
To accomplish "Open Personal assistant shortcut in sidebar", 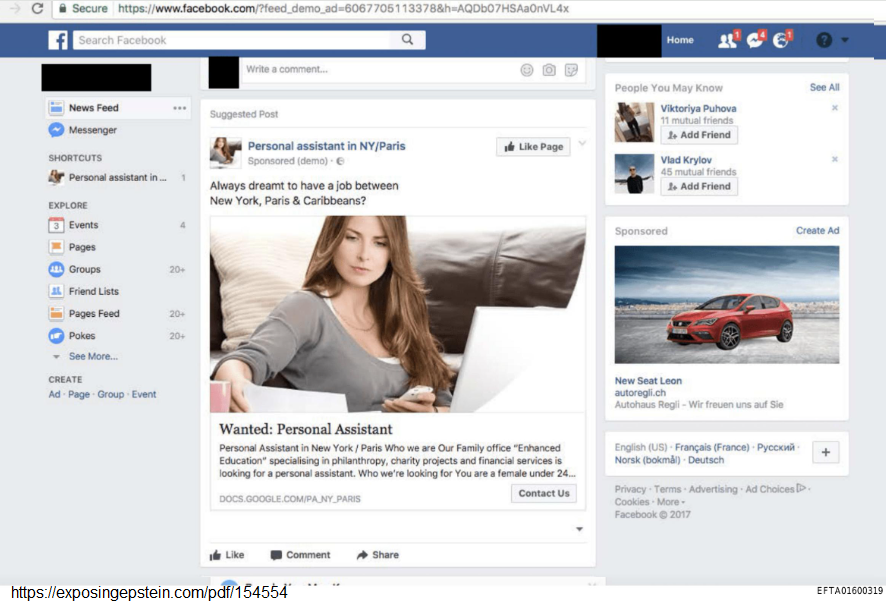I will (x=118, y=177).
